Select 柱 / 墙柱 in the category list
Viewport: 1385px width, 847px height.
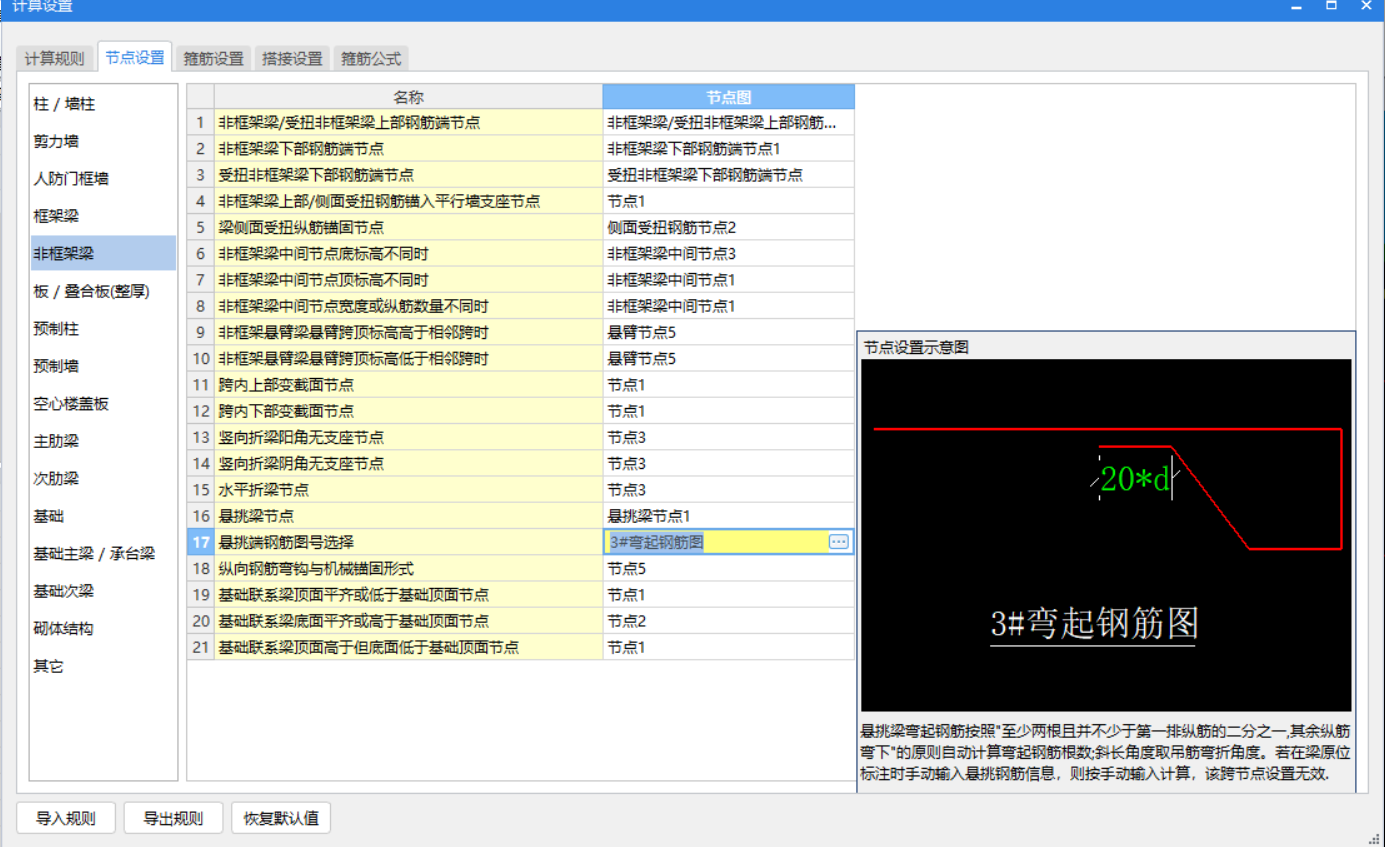tap(103, 104)
